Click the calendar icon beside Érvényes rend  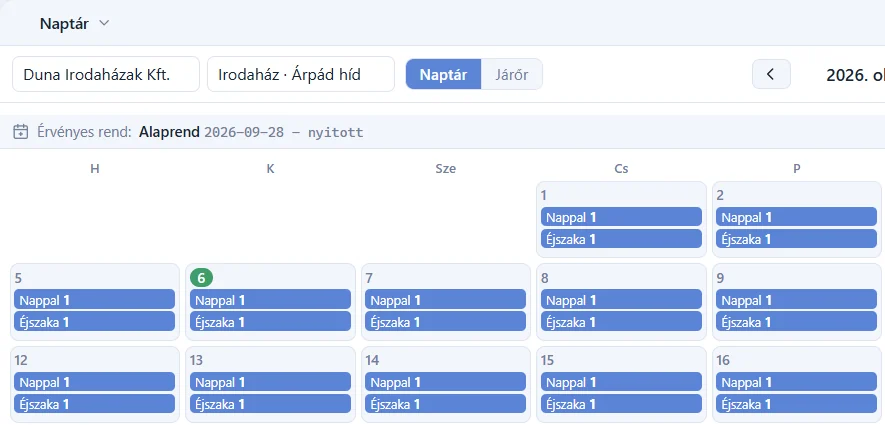pyautogui.click(x=20, y=132)
